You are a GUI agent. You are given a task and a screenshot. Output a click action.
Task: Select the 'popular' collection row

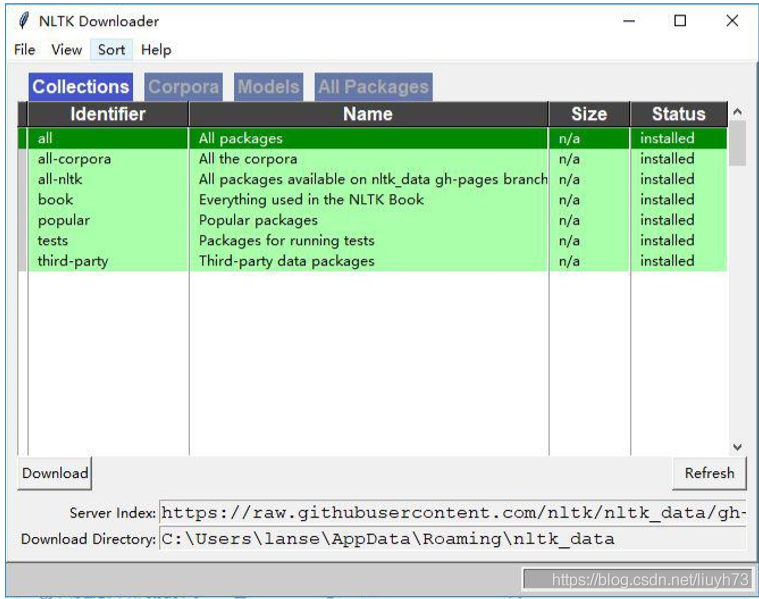coord(372,220)
